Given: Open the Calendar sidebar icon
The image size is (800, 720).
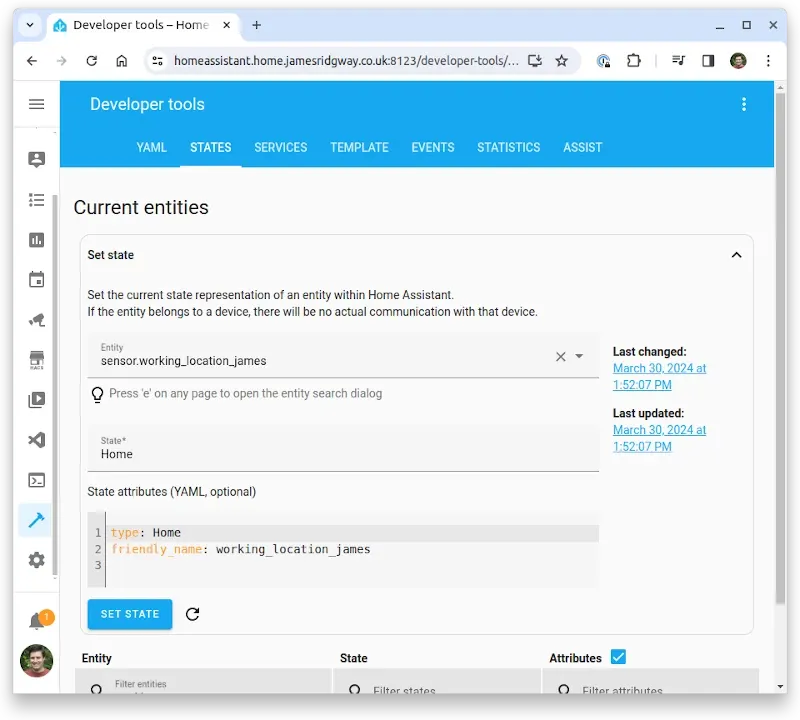Looking at the screenshot, I should [x=36, y=280].
